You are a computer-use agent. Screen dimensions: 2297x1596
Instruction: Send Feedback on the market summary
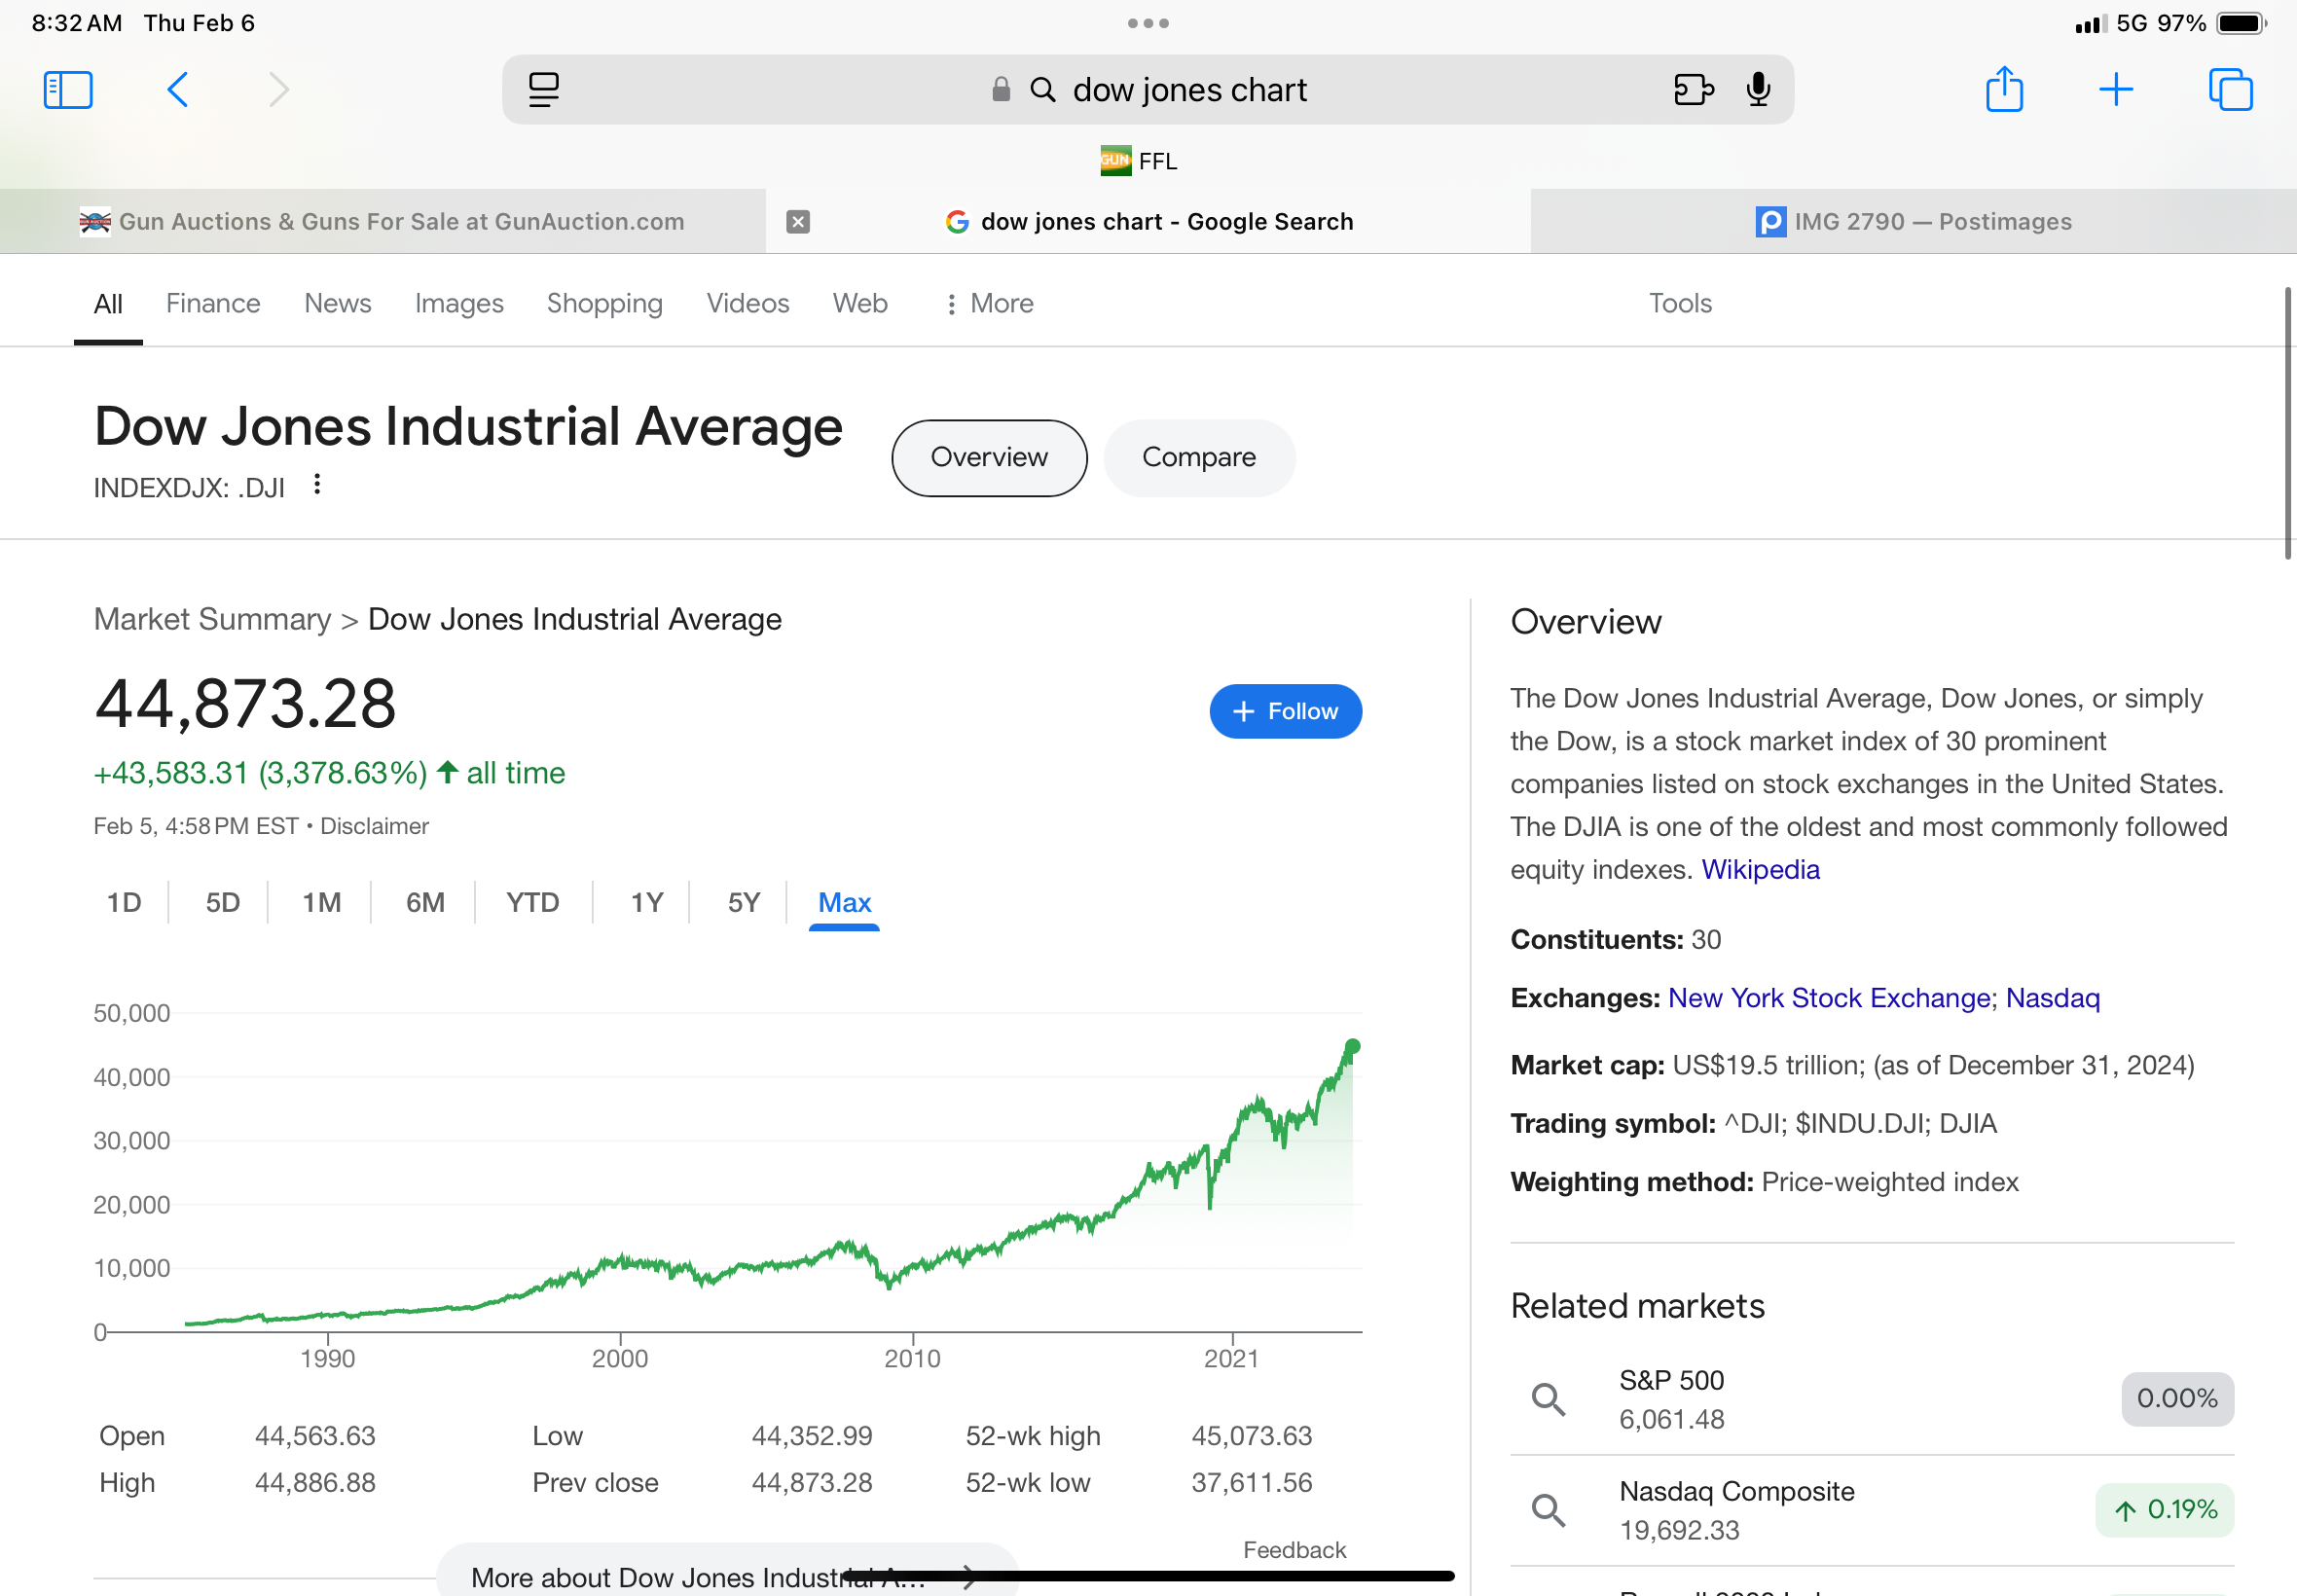[1294, 1550]
